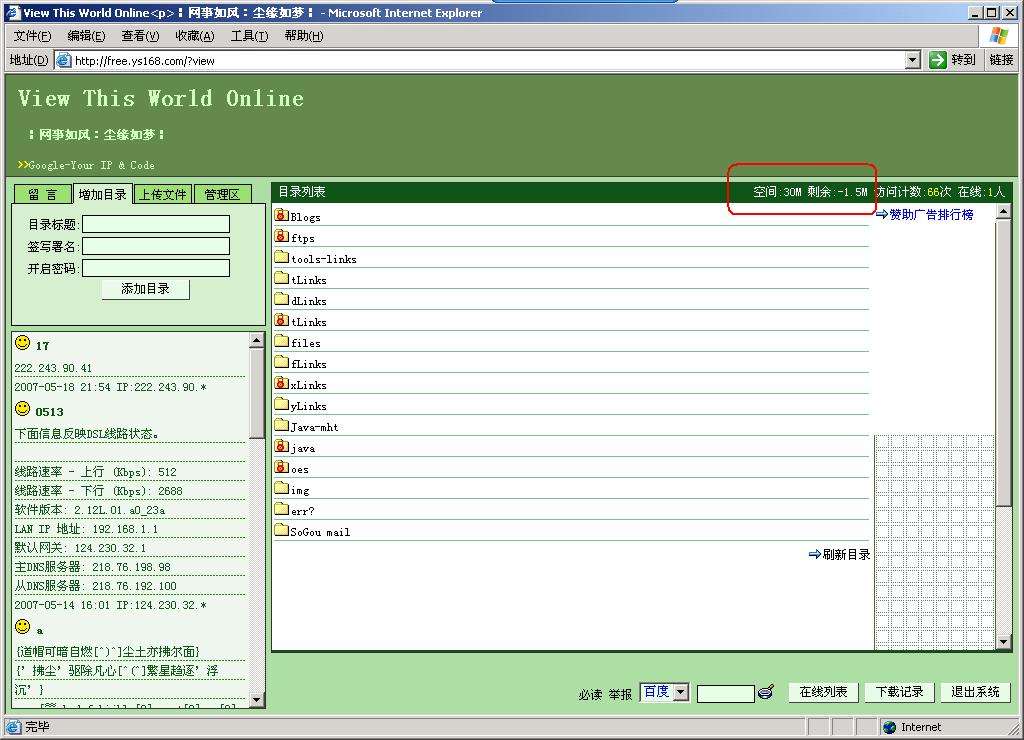This screenshot has height=740, width=1024.
Task: Click the 必读 link
Action: click(x=590, y=694)
